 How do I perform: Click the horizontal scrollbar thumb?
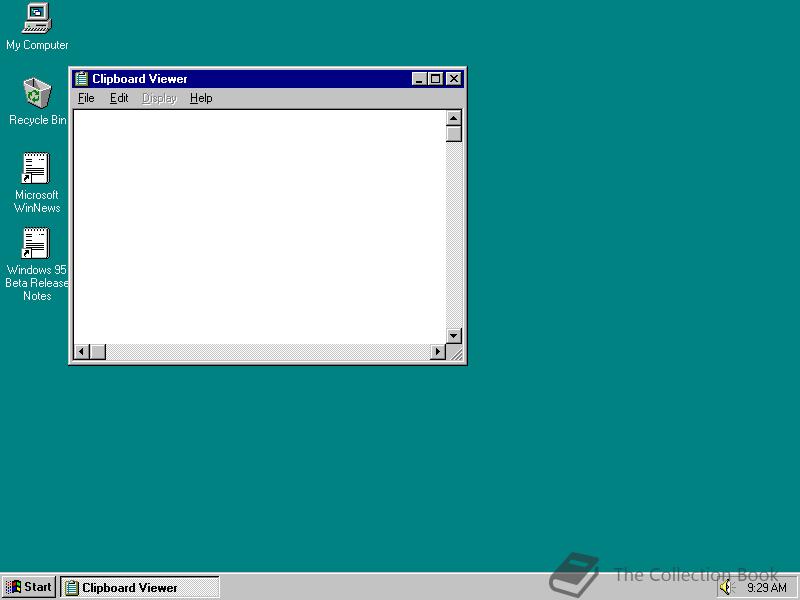pyautogui.click(x=98, y=352)
